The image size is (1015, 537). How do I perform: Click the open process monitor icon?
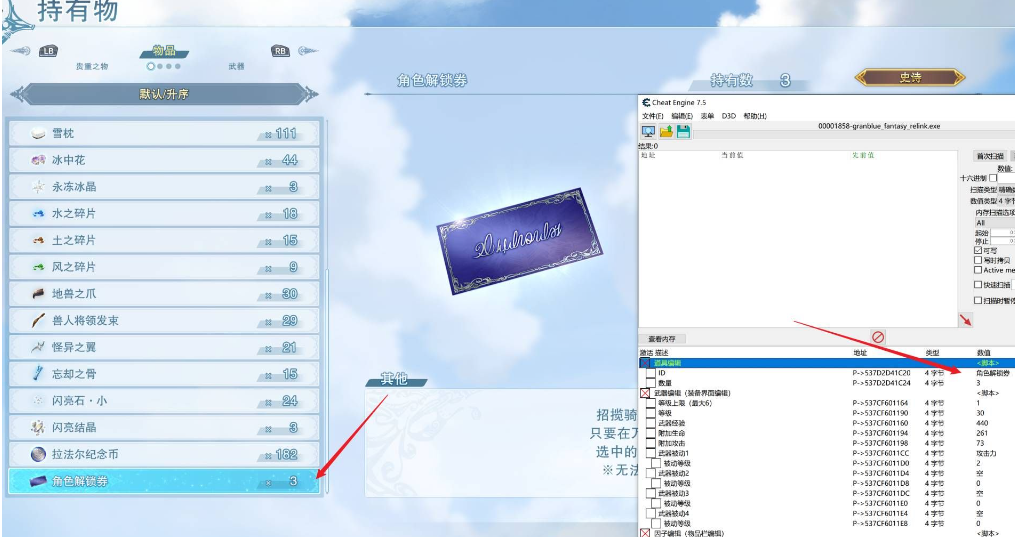pyautogui.click(x=648, y=132)
